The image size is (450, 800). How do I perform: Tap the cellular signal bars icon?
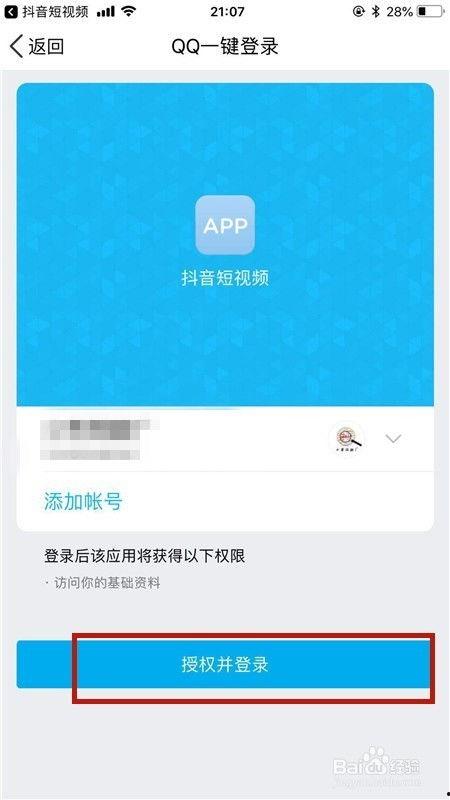coord(106,12)
